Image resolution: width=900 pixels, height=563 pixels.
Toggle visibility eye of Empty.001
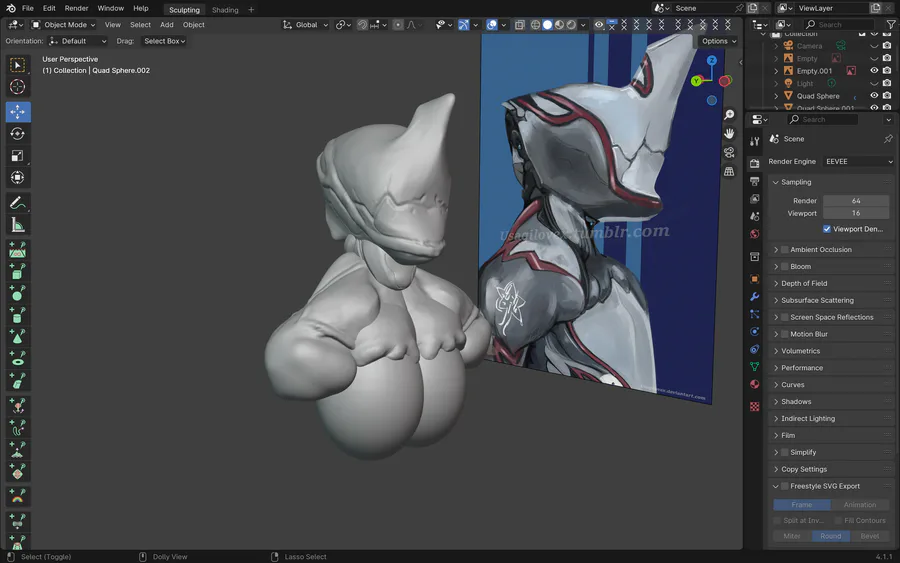[874, 71]
